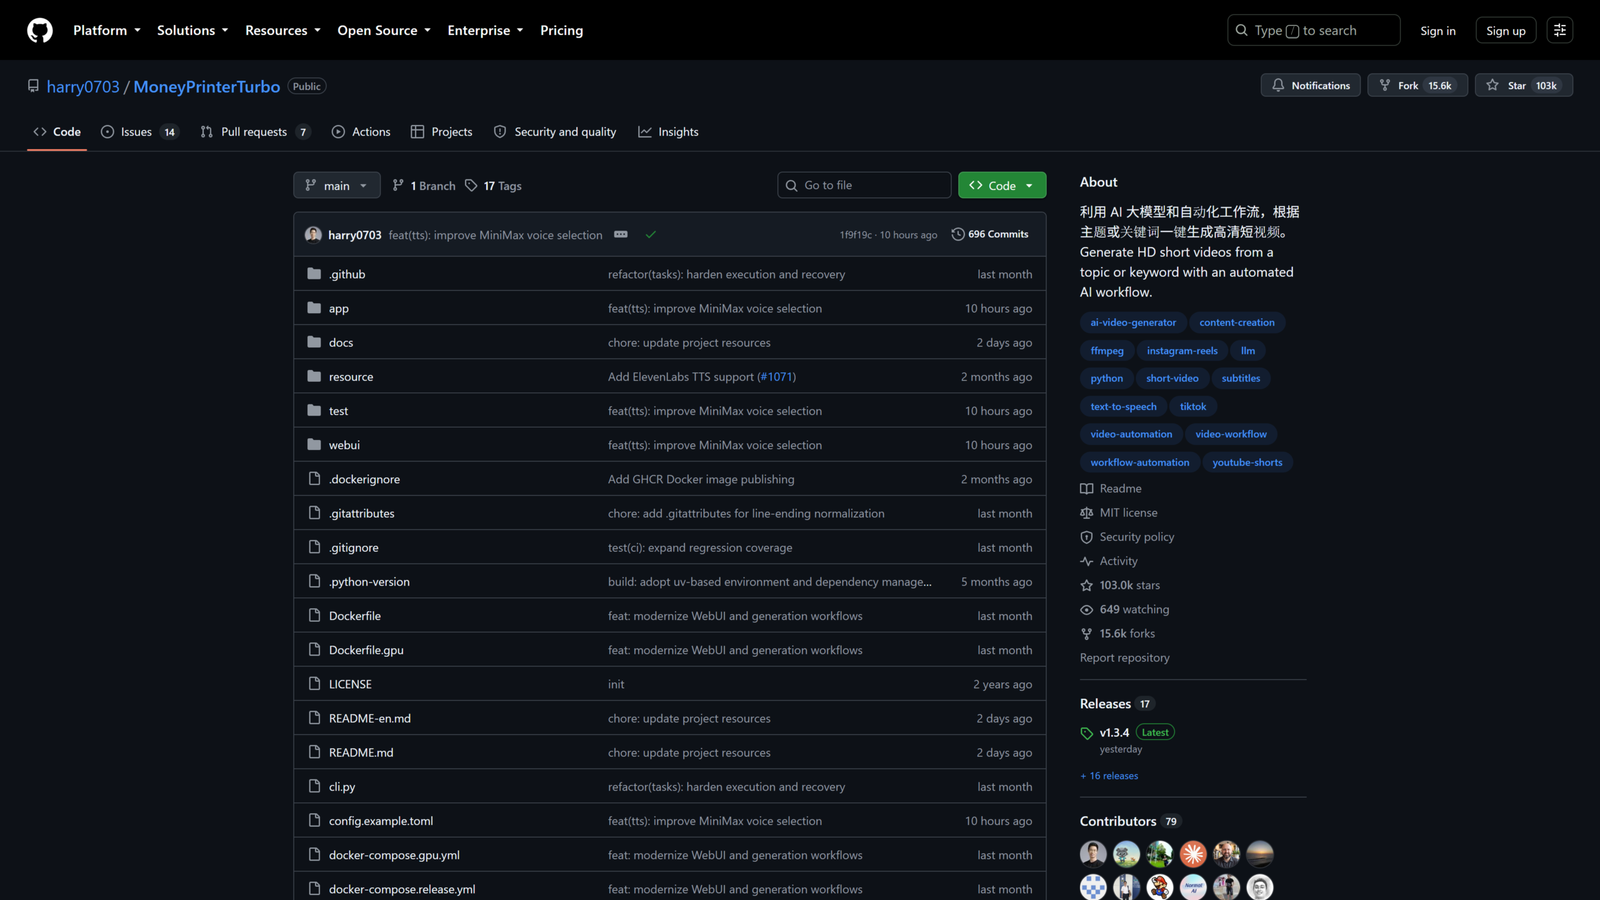Open the harry0703 owner link in breadcrumb
The image size is (1600, 900).
(x=83, y=87)
